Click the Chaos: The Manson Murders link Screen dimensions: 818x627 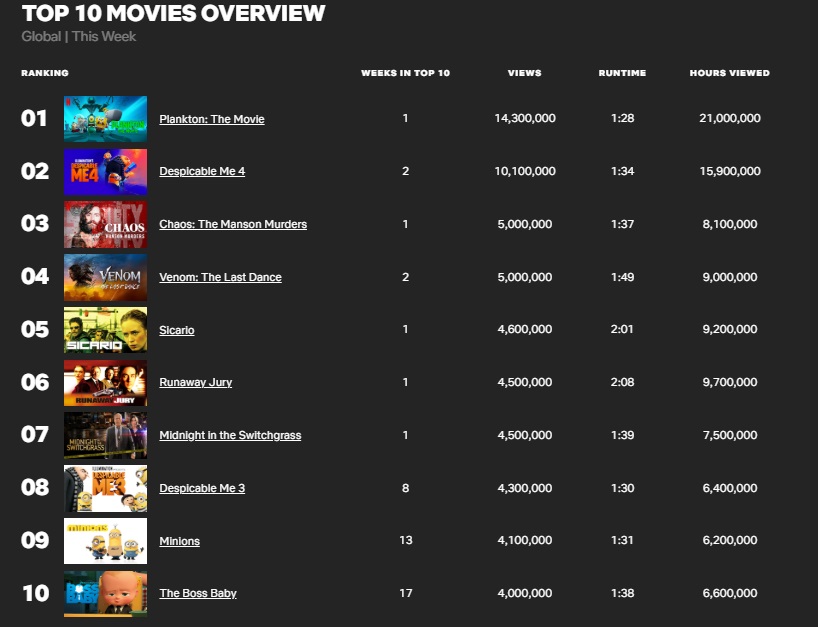click(233, 225)
